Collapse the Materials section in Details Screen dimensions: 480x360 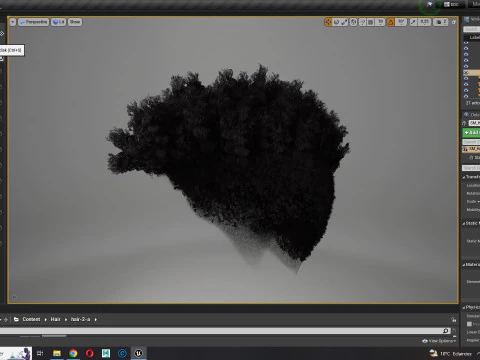[x=464, y=265]
